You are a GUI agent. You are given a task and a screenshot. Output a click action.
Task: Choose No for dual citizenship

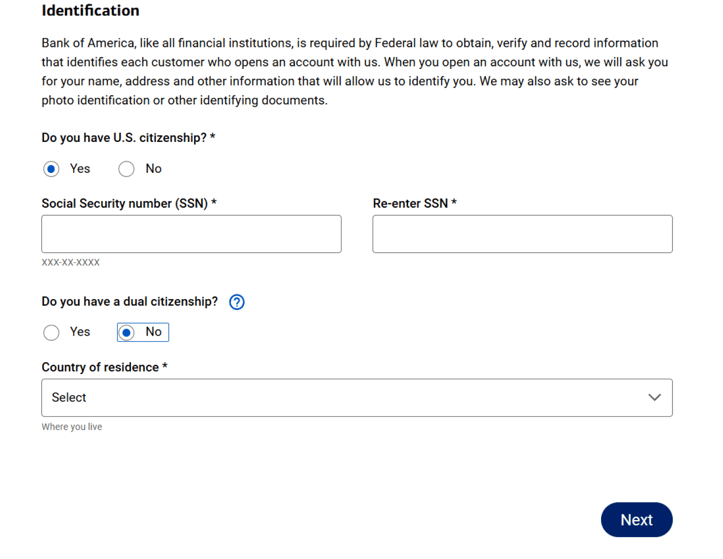tap(126, 332)
